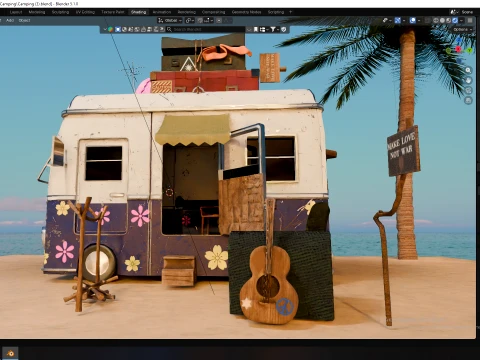Open the overlays options dropdown arrow
480x360 pixels.
[419, 20]
